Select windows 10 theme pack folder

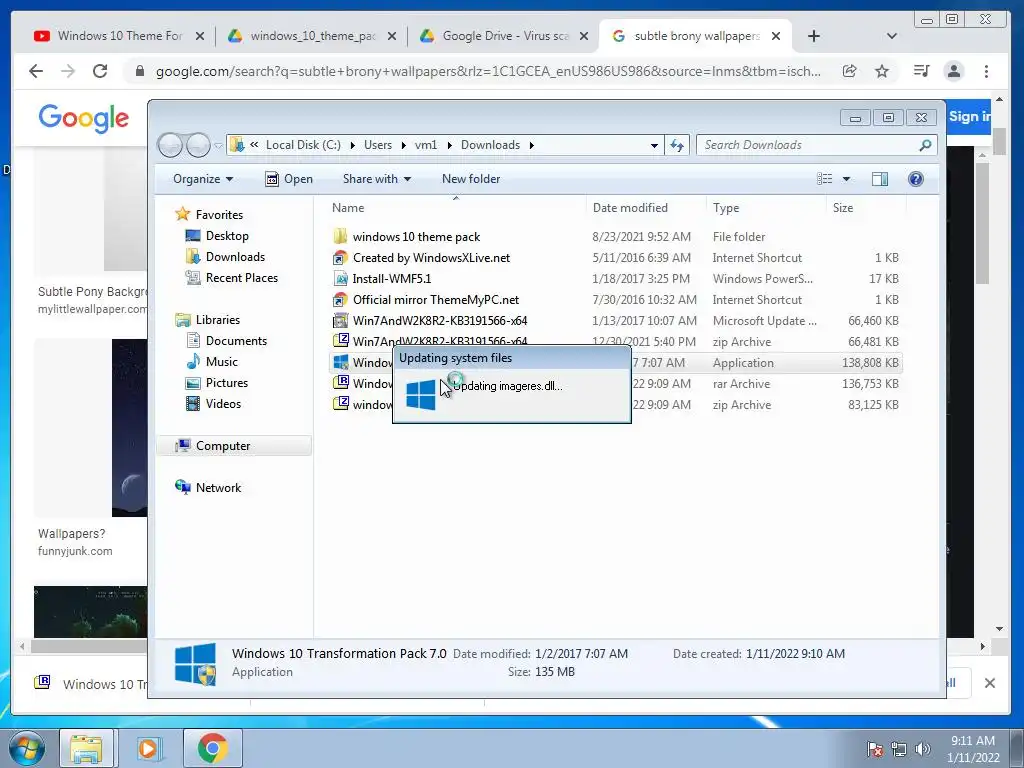(416, 236)
